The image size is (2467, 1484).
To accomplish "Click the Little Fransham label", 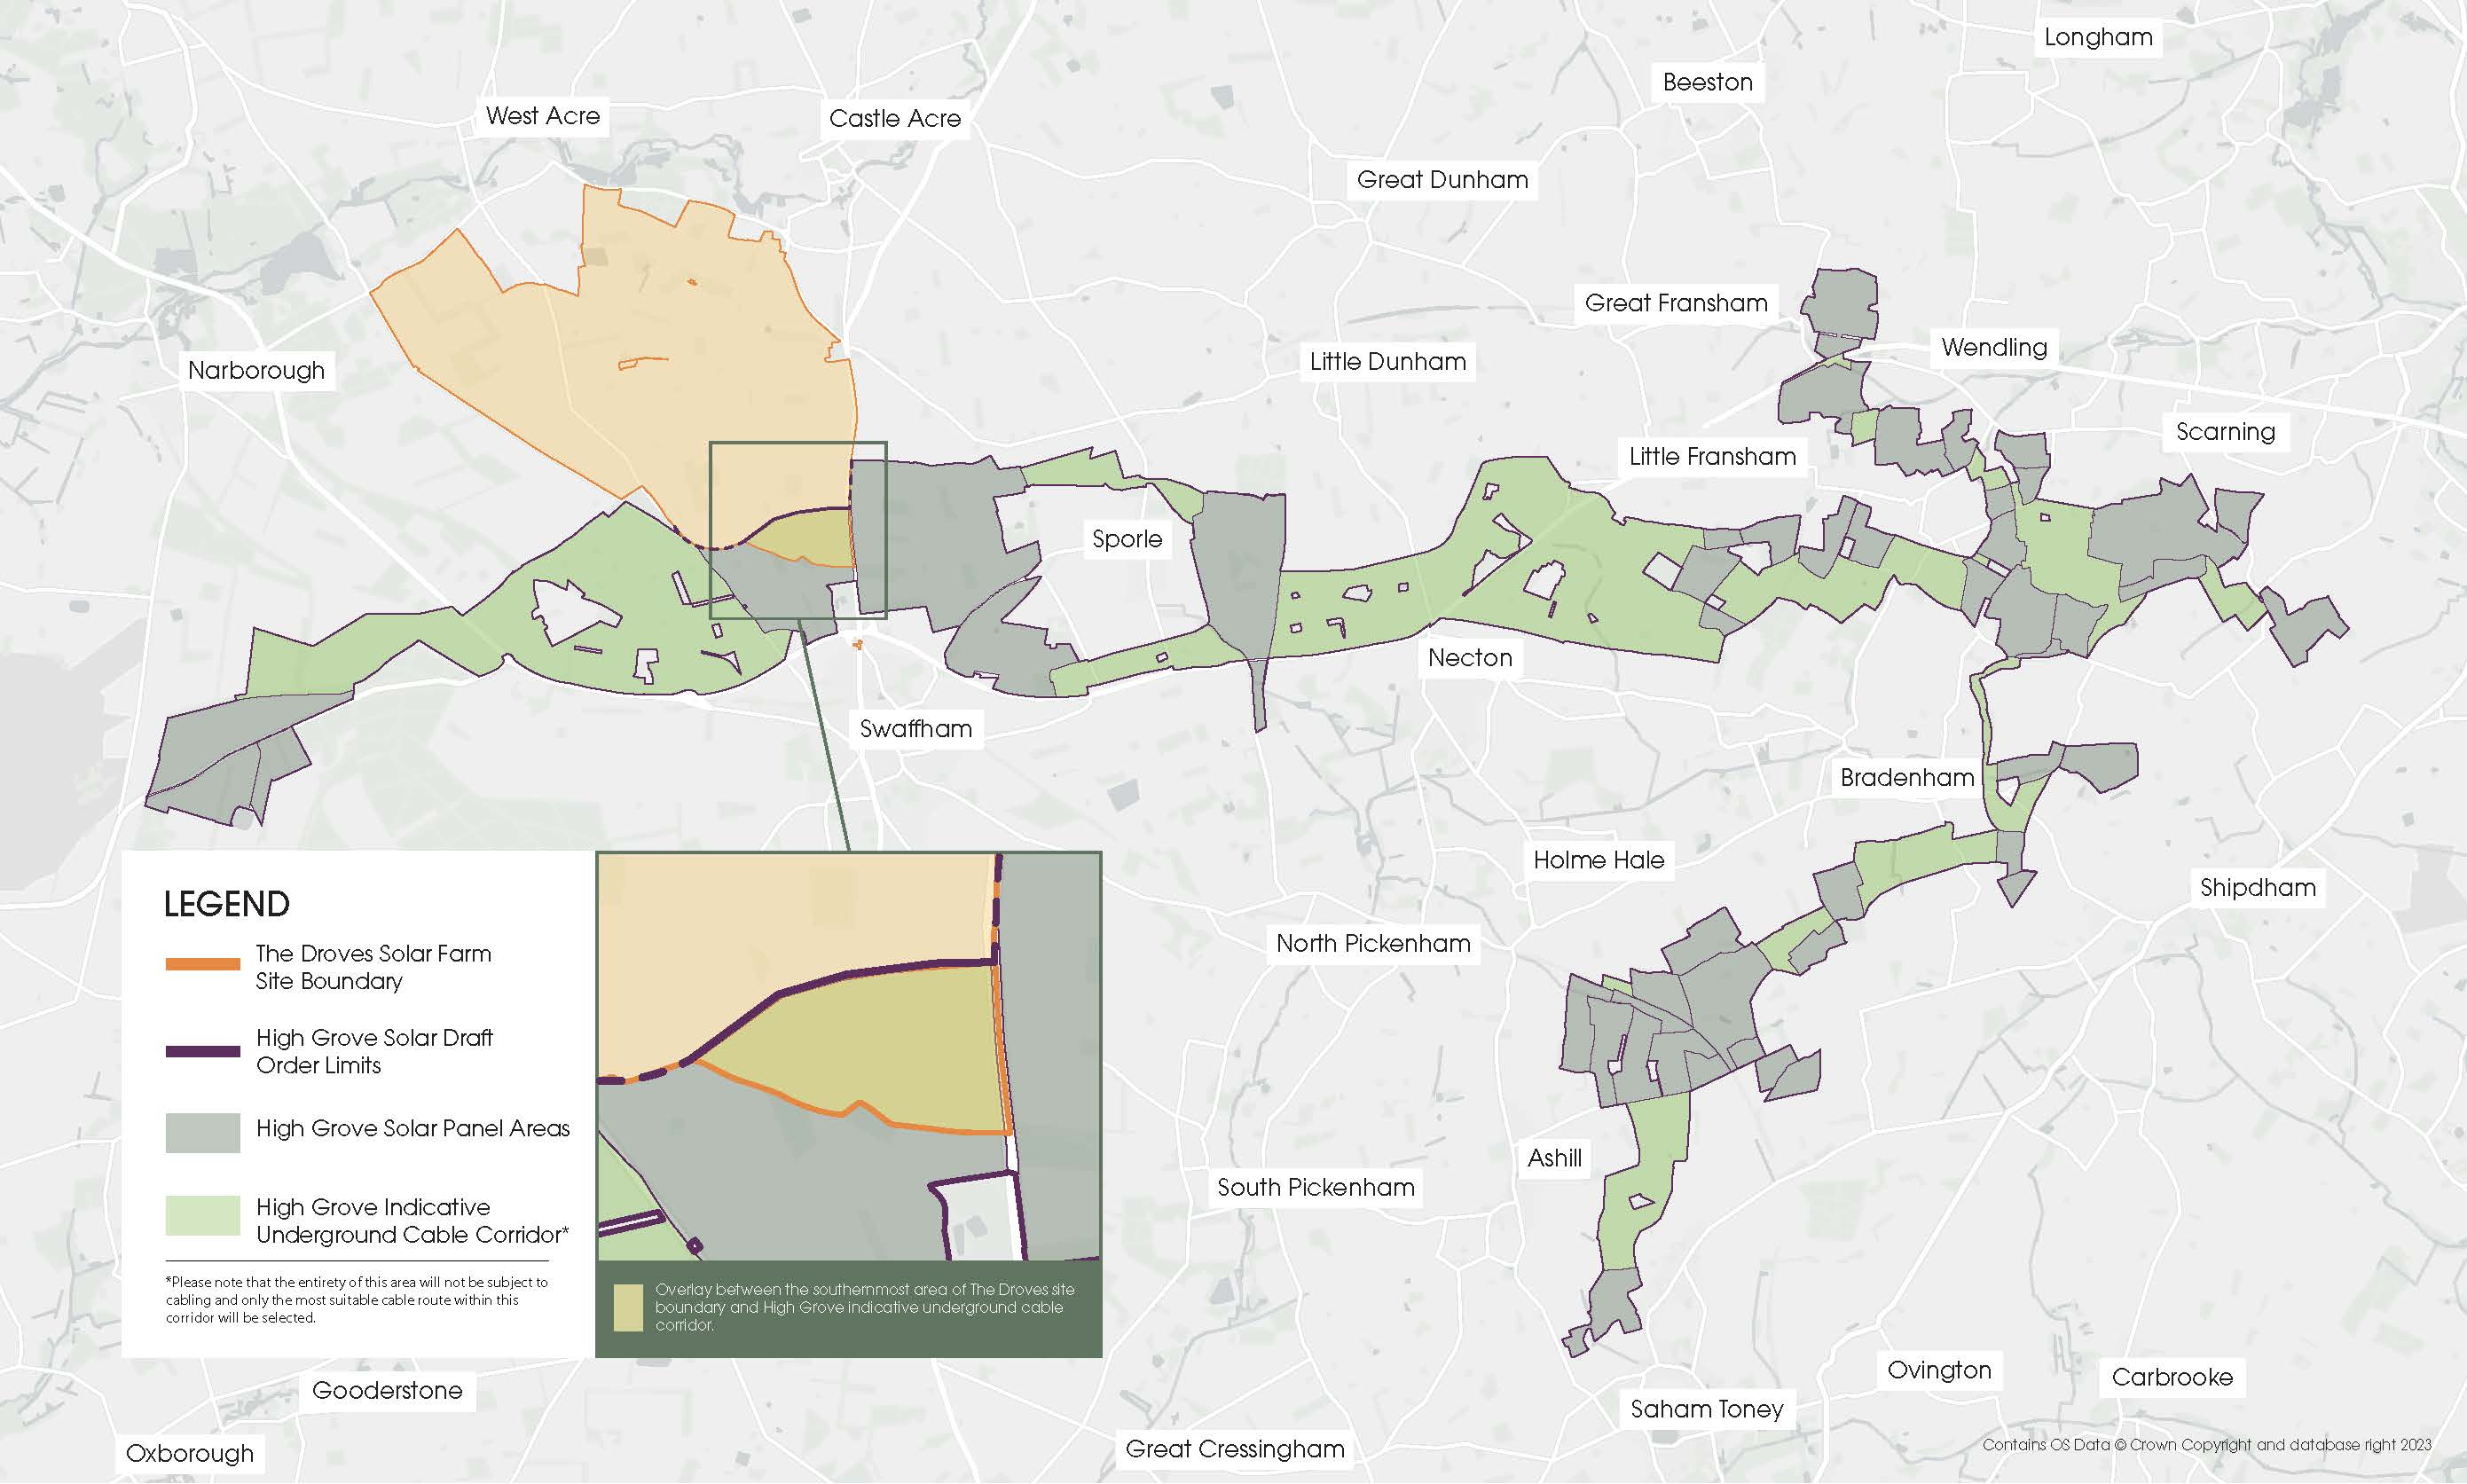I will [1712, 457].
